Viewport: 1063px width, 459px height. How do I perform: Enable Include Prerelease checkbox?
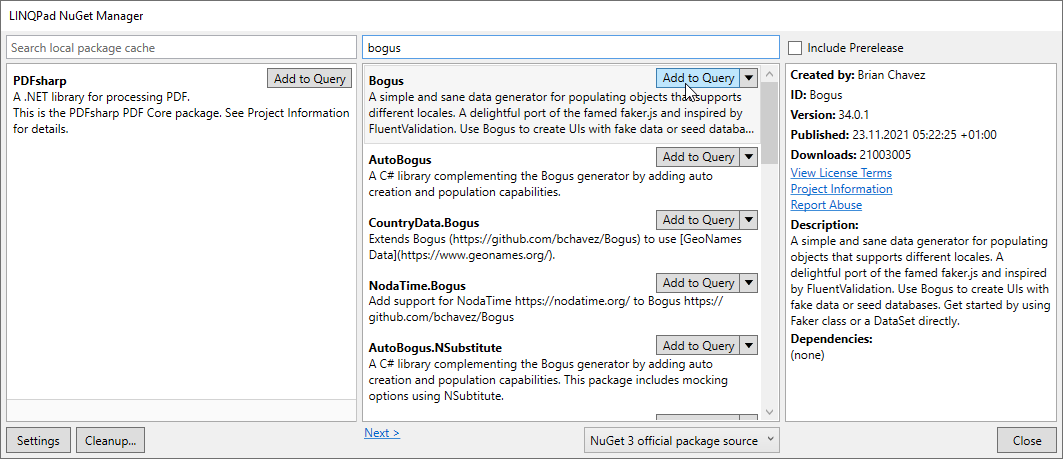(795, 48)
